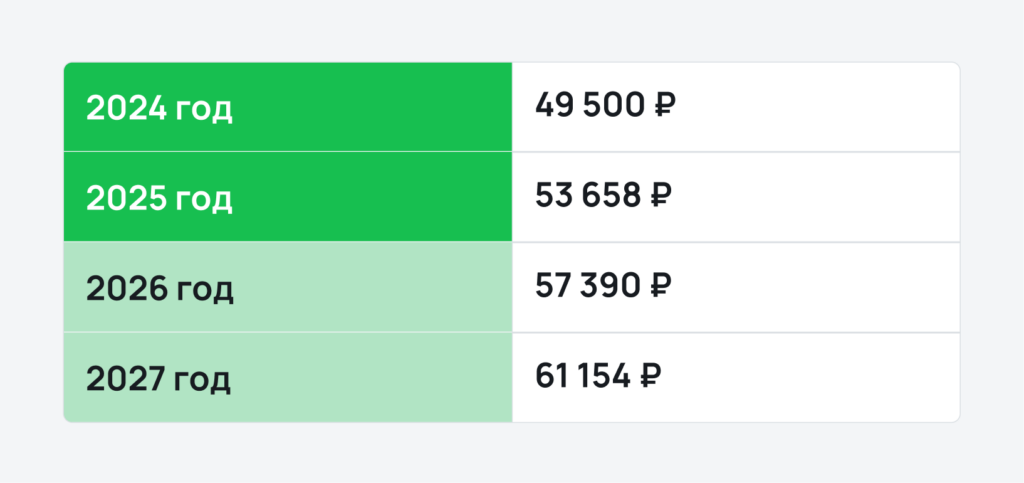The image size is (1024, 483).
Task: Click the ruble symbol next to 53 658
Action: tap(661, 195)
